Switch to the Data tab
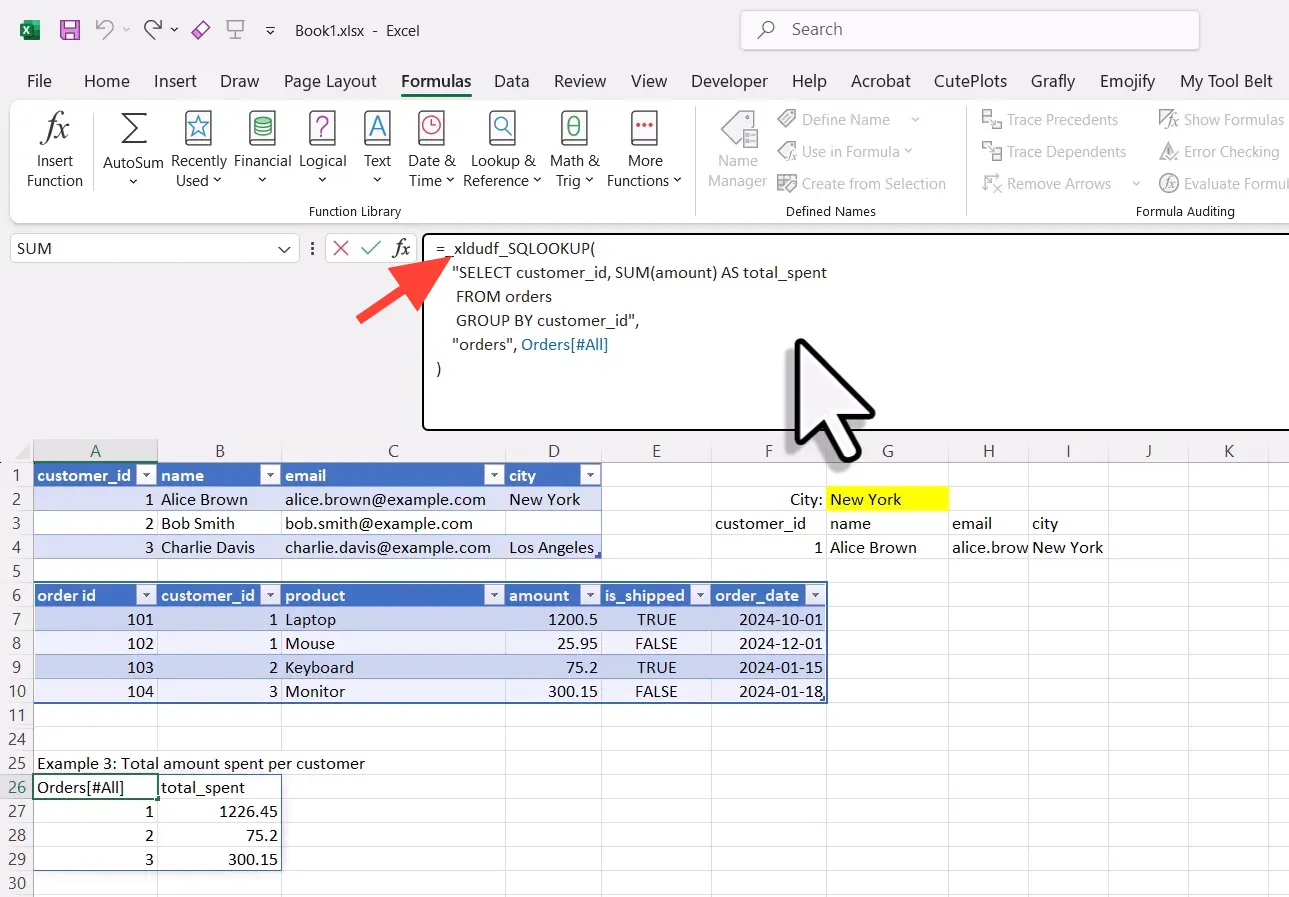 point(511,81)
